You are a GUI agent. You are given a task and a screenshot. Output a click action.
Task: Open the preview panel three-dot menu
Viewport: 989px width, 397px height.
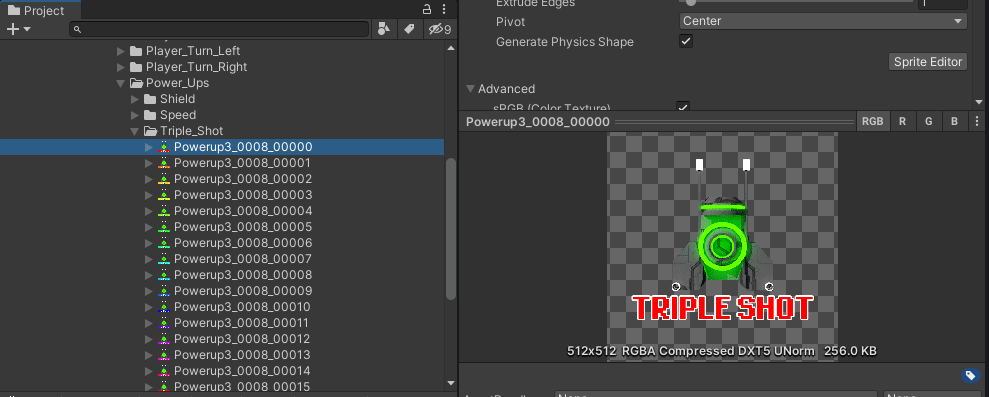977,122
